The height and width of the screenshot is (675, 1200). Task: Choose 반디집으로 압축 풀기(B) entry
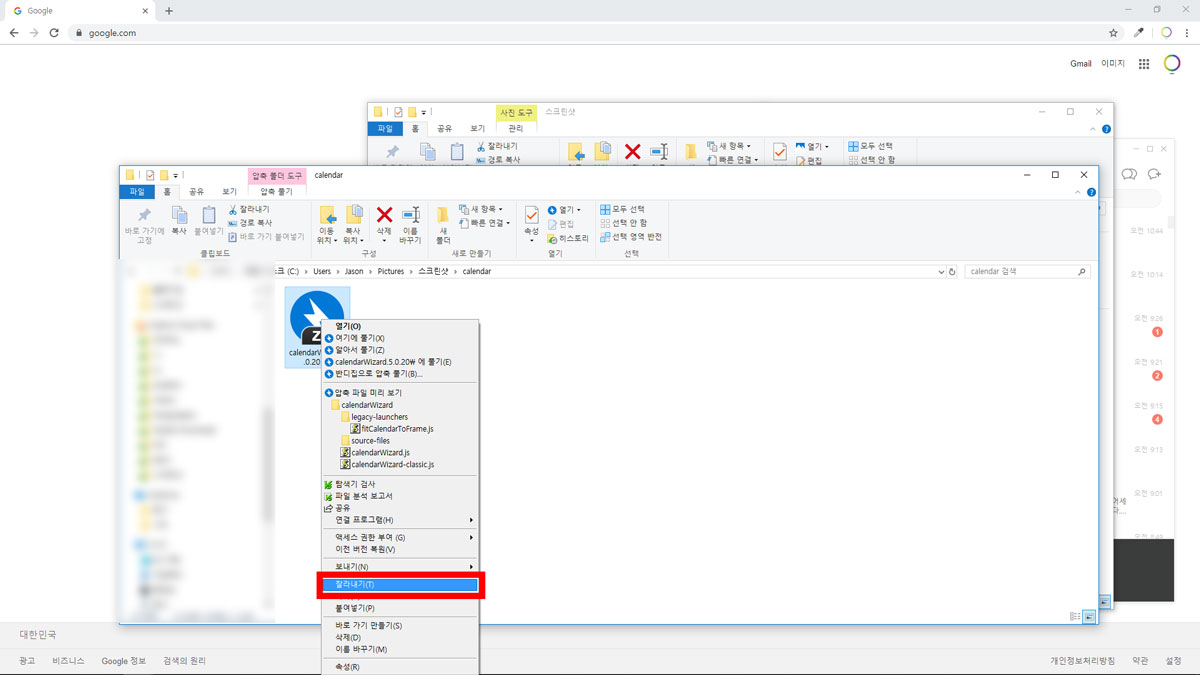[400, 374]
